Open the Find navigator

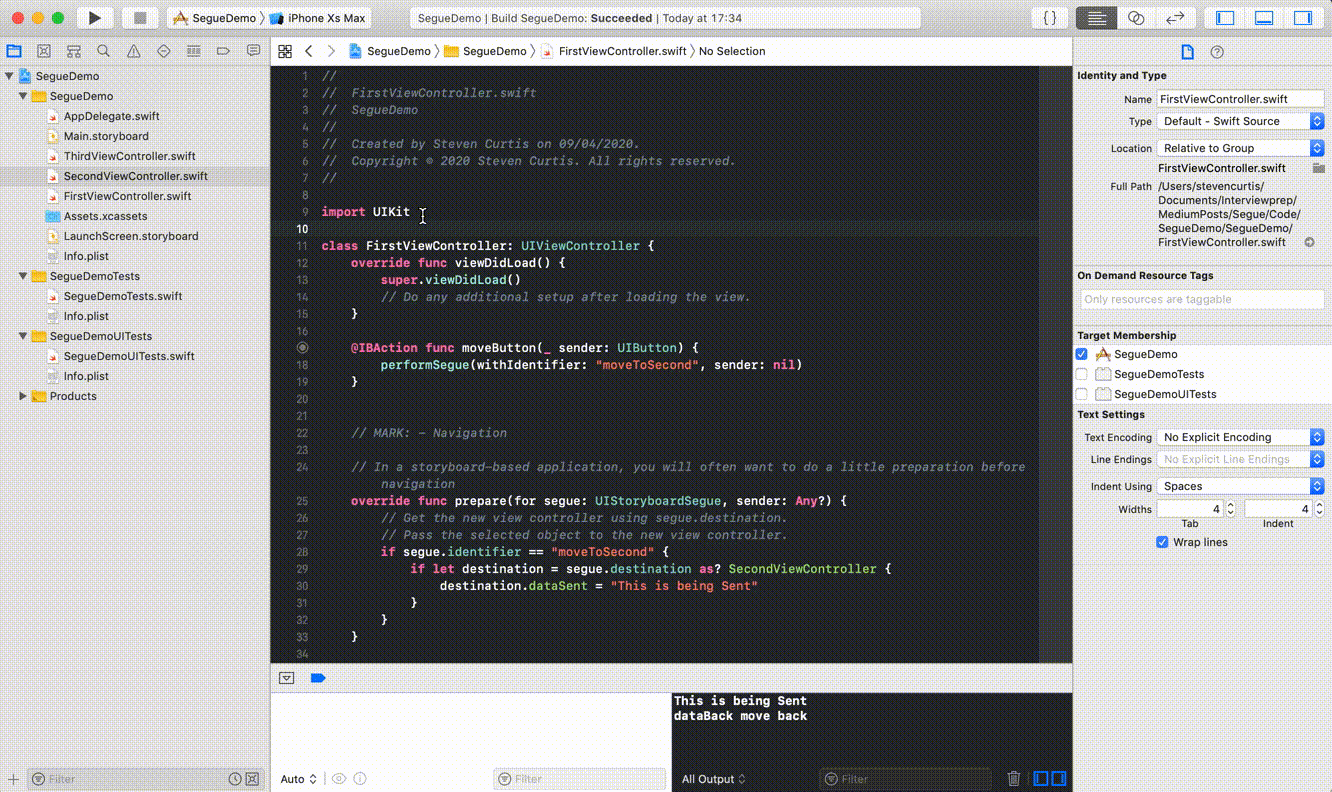(x=104, y=51)
